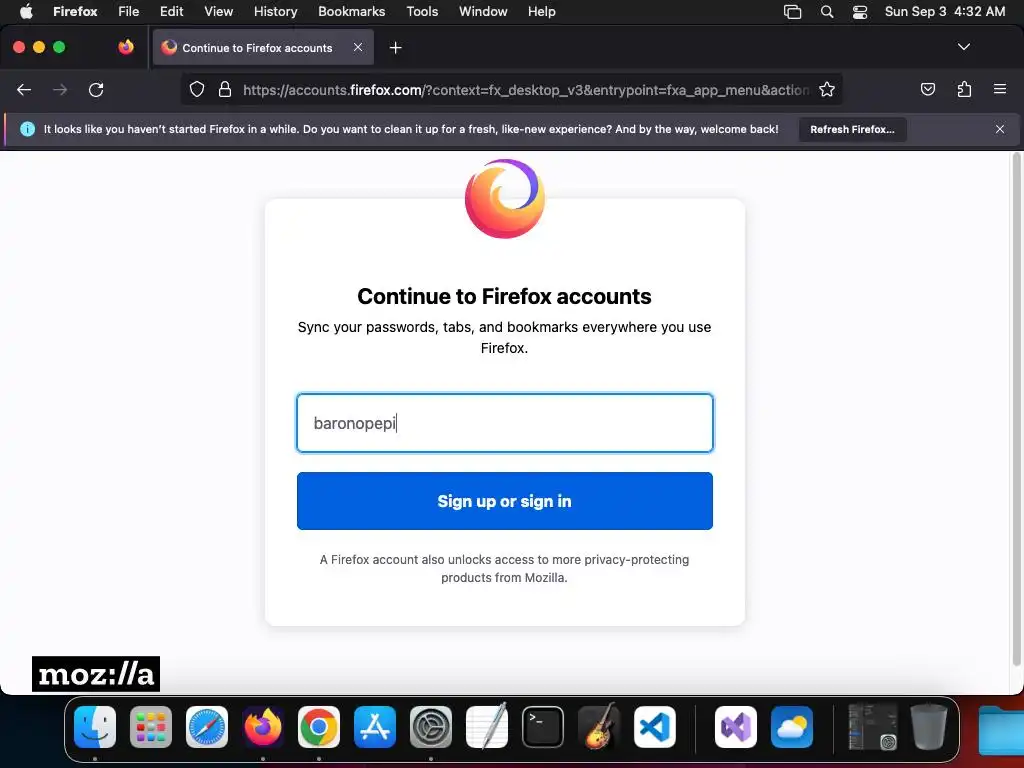Click the forward navigation arrow
Image resolution: width=1024 pixels, height=768 pixels.
[x=60, y=89]
